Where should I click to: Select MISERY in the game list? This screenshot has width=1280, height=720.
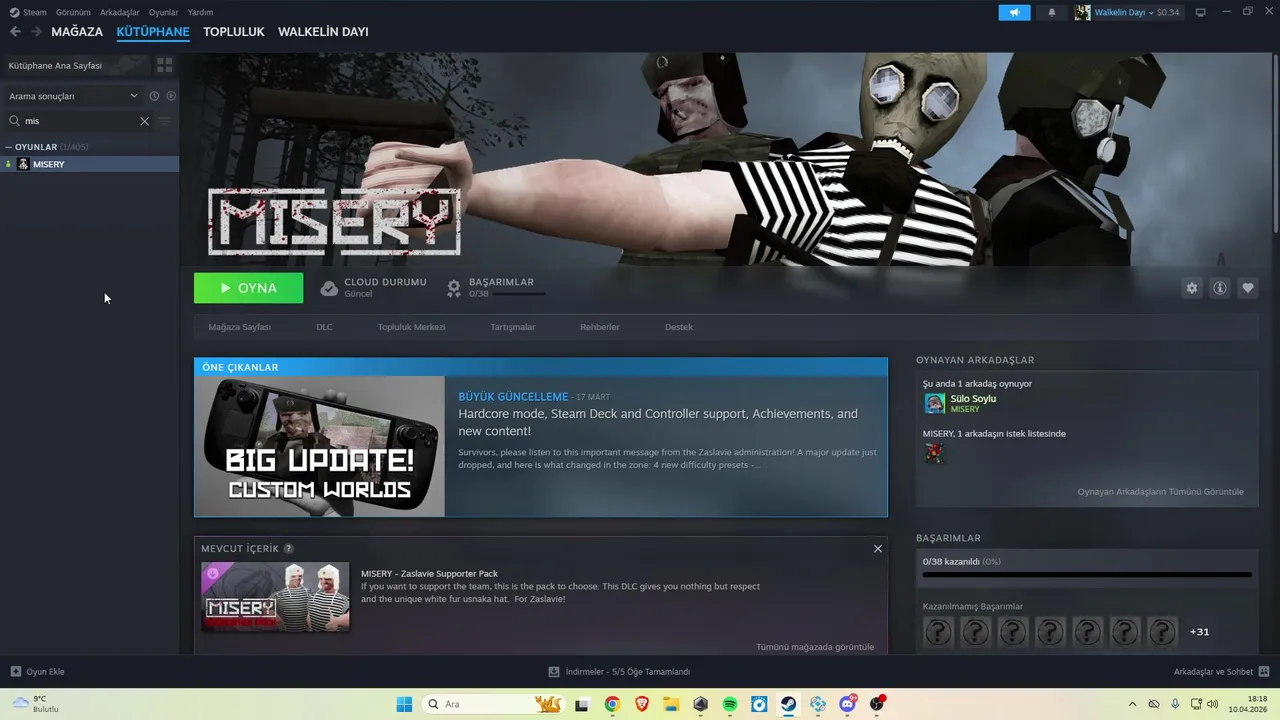pos(90,164)
